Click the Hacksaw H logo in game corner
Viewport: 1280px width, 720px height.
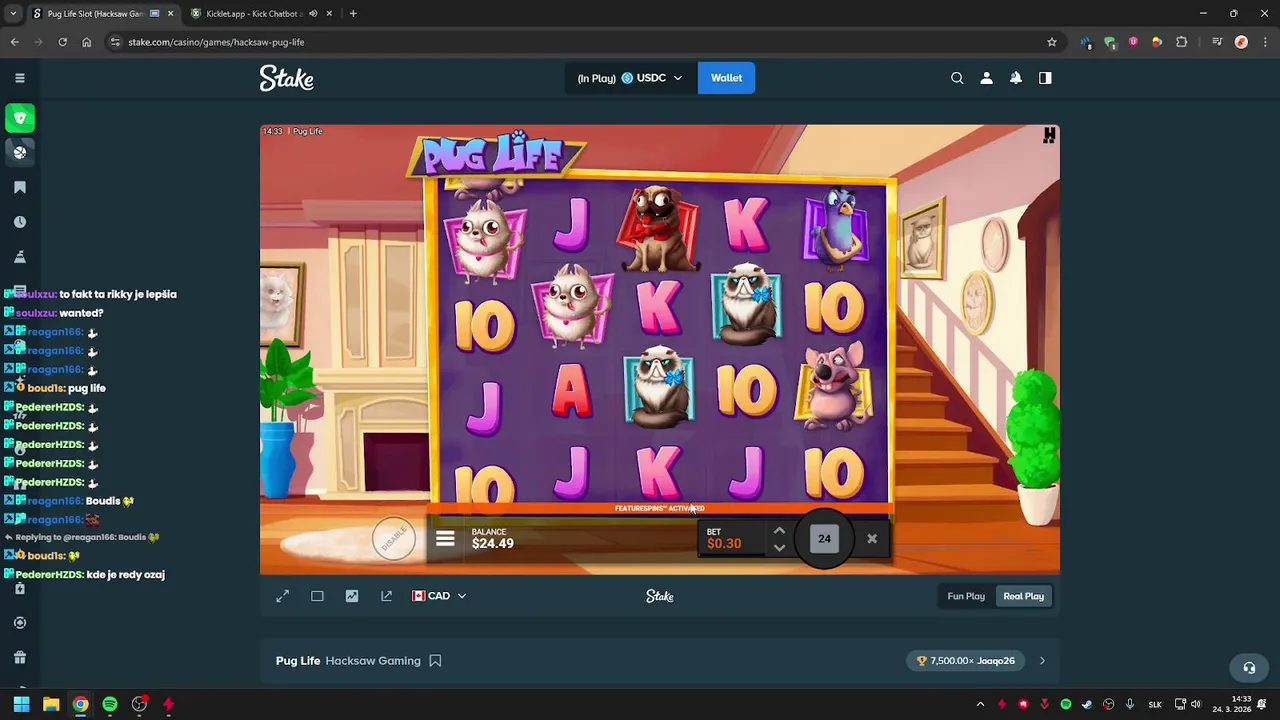pyautogui.click(x=1049, y=135)
